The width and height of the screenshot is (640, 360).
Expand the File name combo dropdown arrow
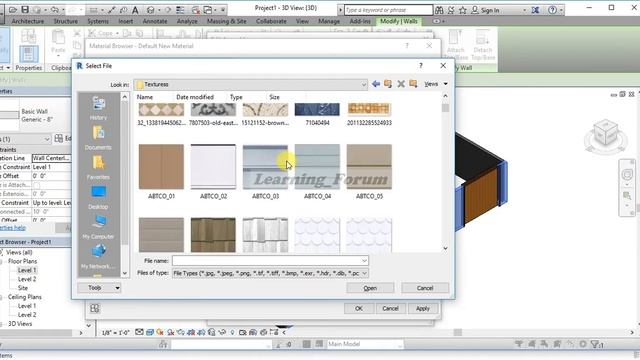point(364,260)
